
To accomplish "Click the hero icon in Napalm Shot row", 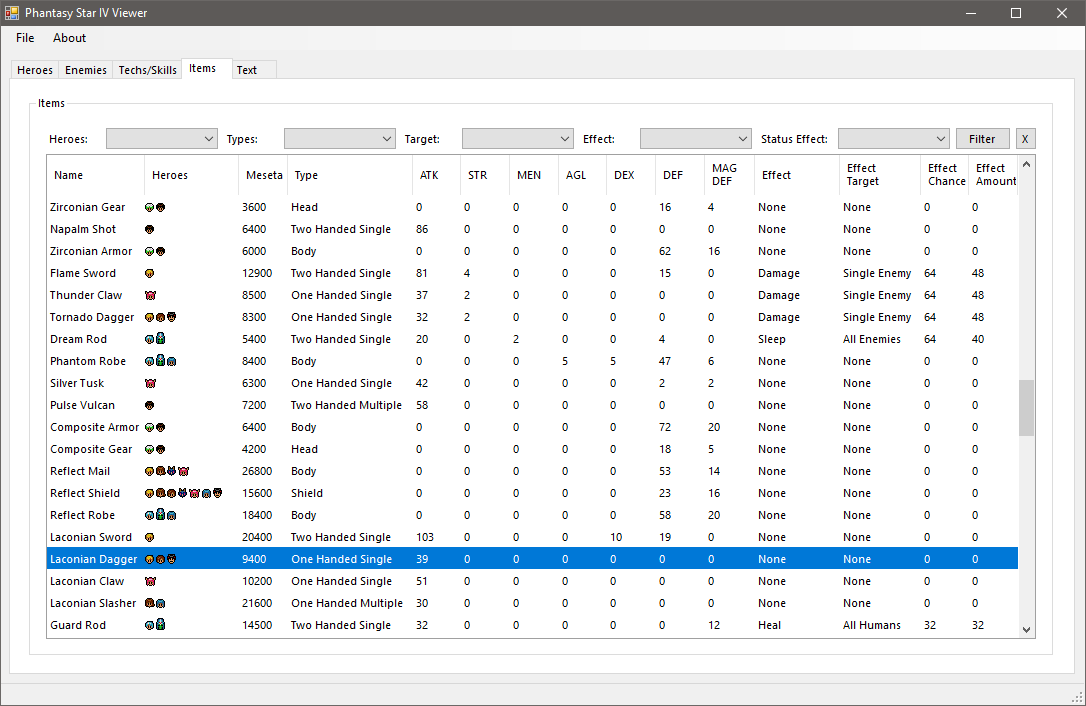I will point(149,229).
